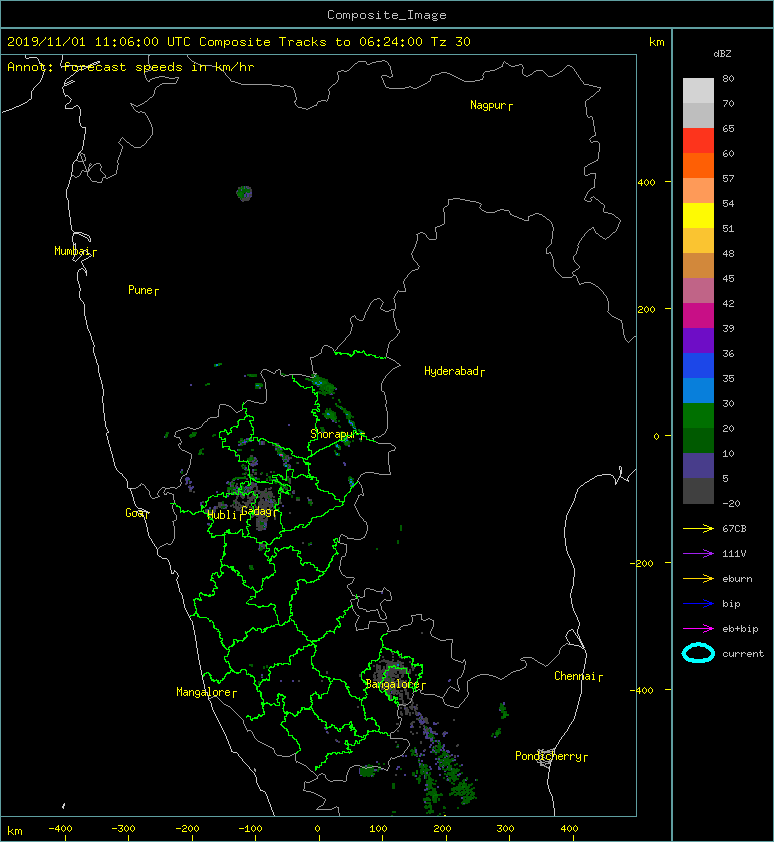Choose the gold 51–48 dBZ swatch
Viewport: 774px width, 842px height.
click(x=698, y=240)
